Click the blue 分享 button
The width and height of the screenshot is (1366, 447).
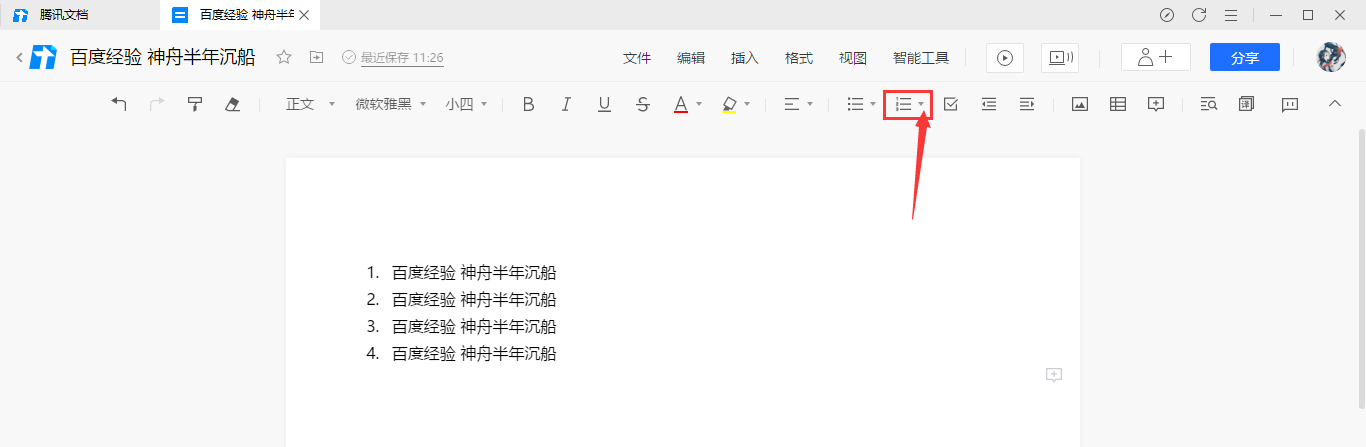[1244, 58]
